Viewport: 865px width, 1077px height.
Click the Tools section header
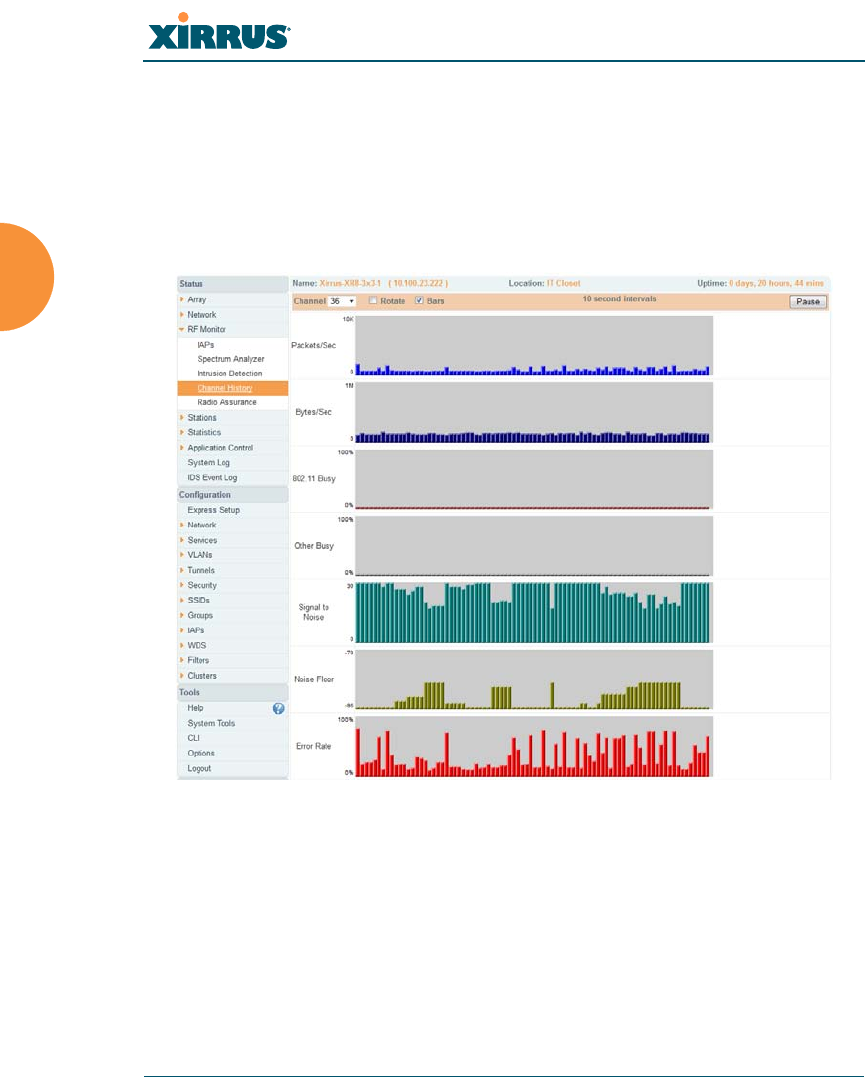coord(232,692)
